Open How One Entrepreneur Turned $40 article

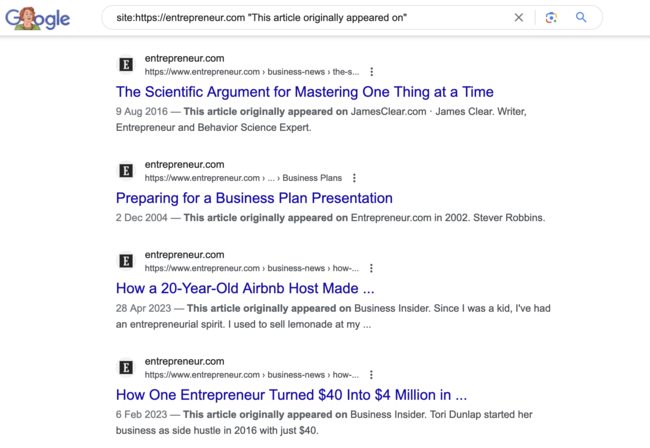291,395
